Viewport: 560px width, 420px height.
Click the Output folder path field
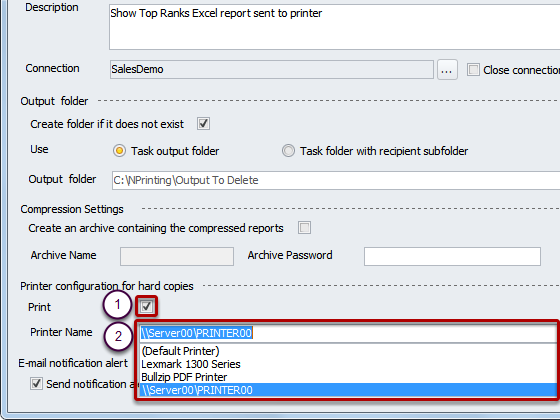click(336, 180)
